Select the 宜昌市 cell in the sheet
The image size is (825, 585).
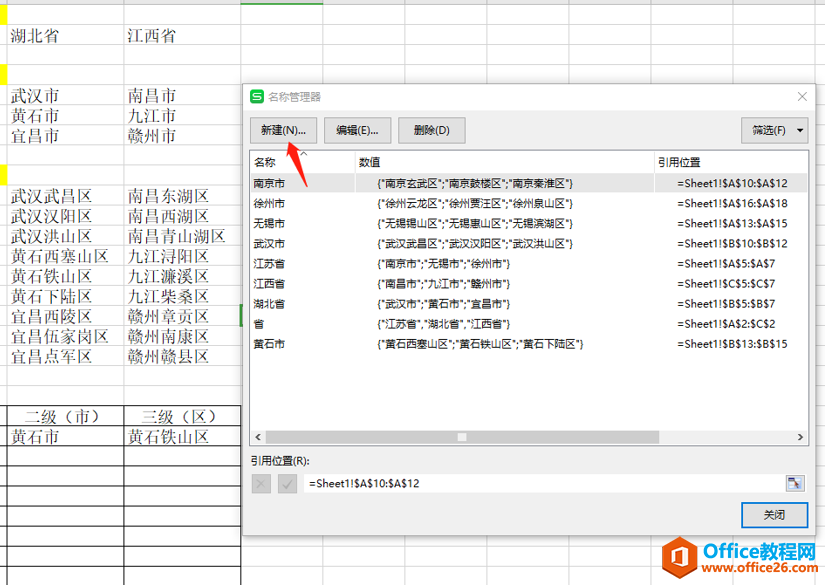click(65, 136)
